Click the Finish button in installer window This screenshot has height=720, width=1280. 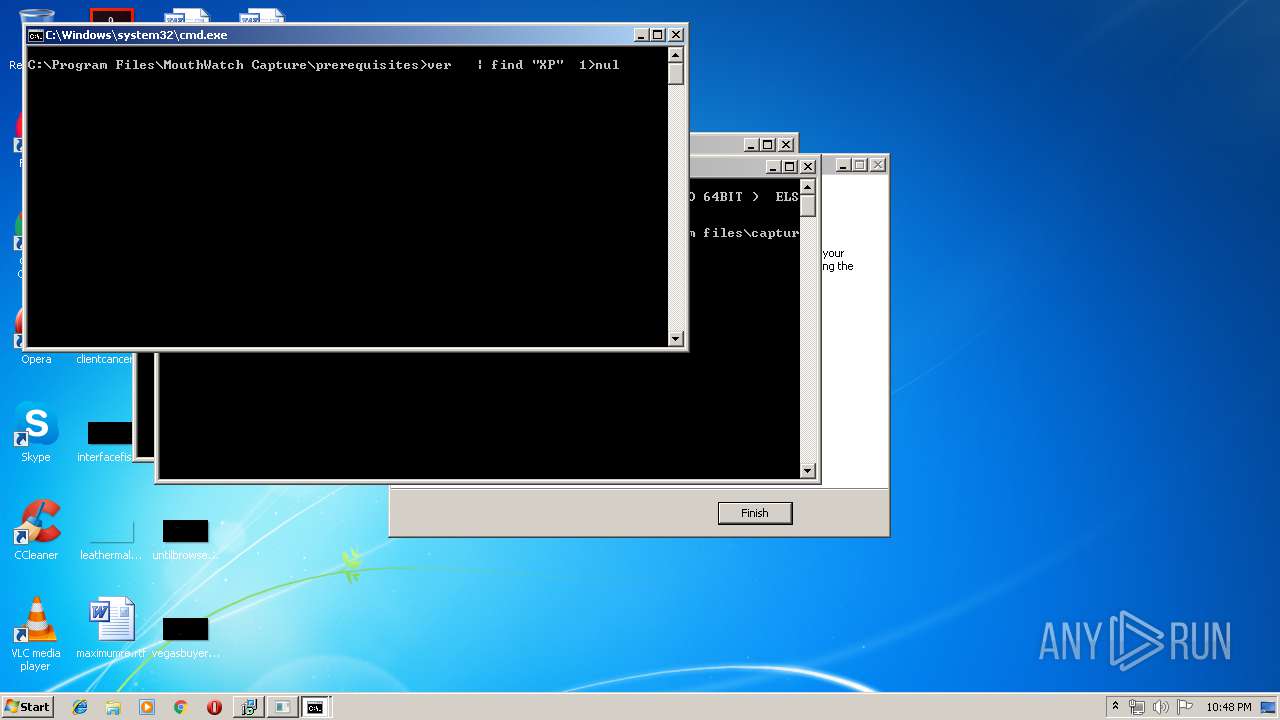pos(755,513)
